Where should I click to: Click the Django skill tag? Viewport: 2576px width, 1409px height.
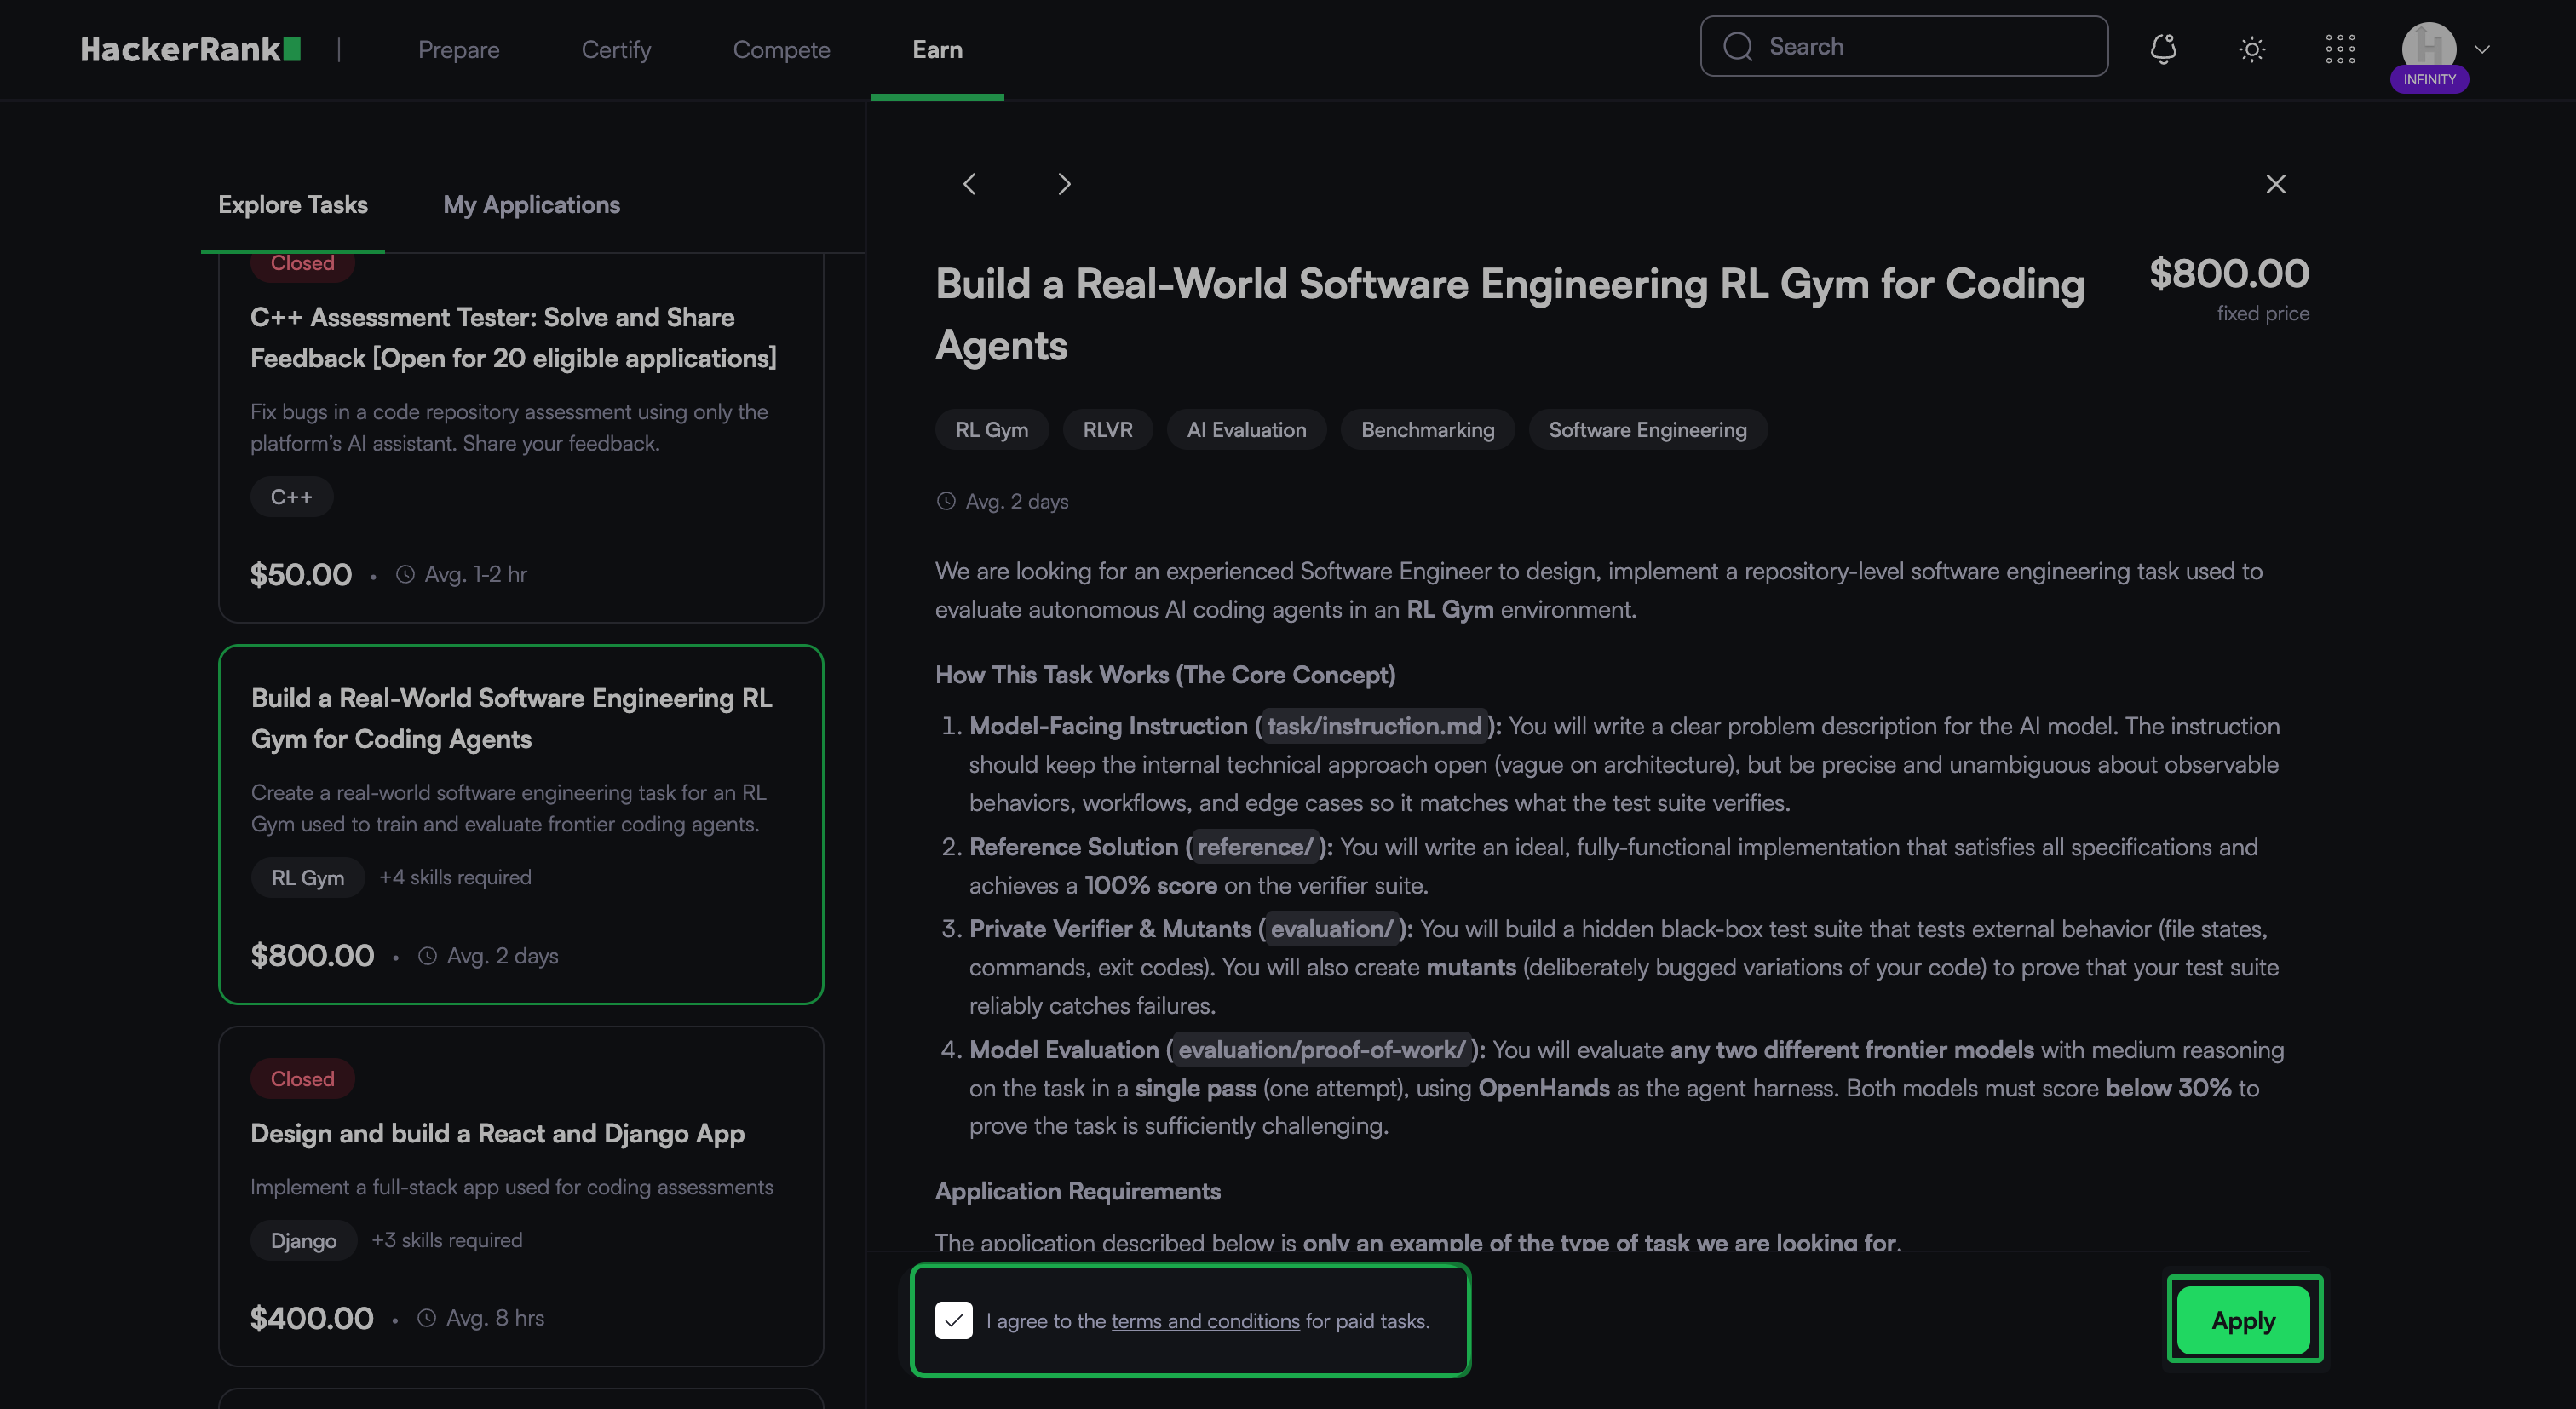(x=304, y=1240)
